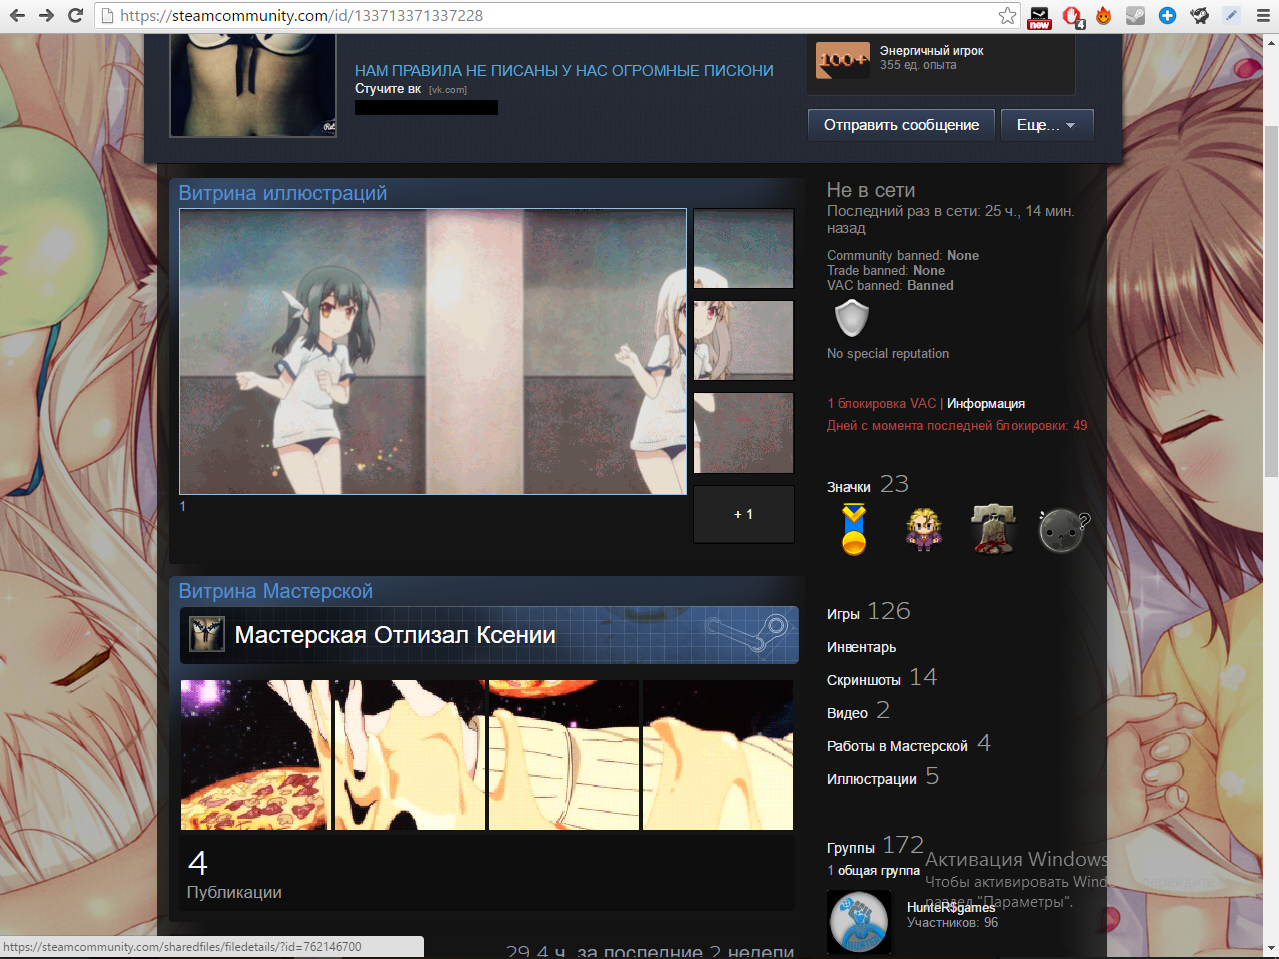Click the 'Не в сети' status text
Screen dimensions: 1279x959
coord(870,190)
